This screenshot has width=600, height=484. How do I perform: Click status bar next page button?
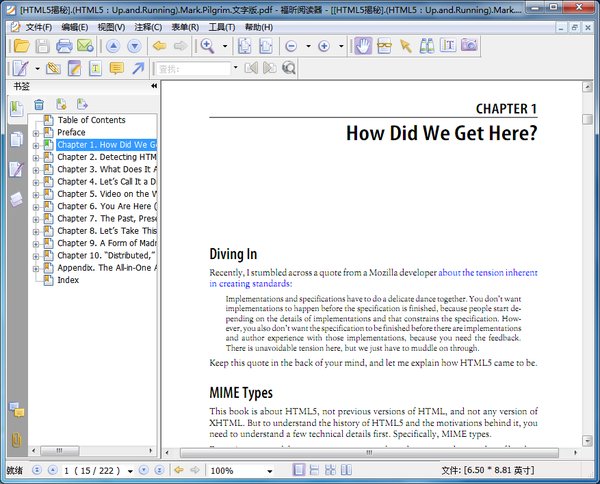click(x=143, y=470)
